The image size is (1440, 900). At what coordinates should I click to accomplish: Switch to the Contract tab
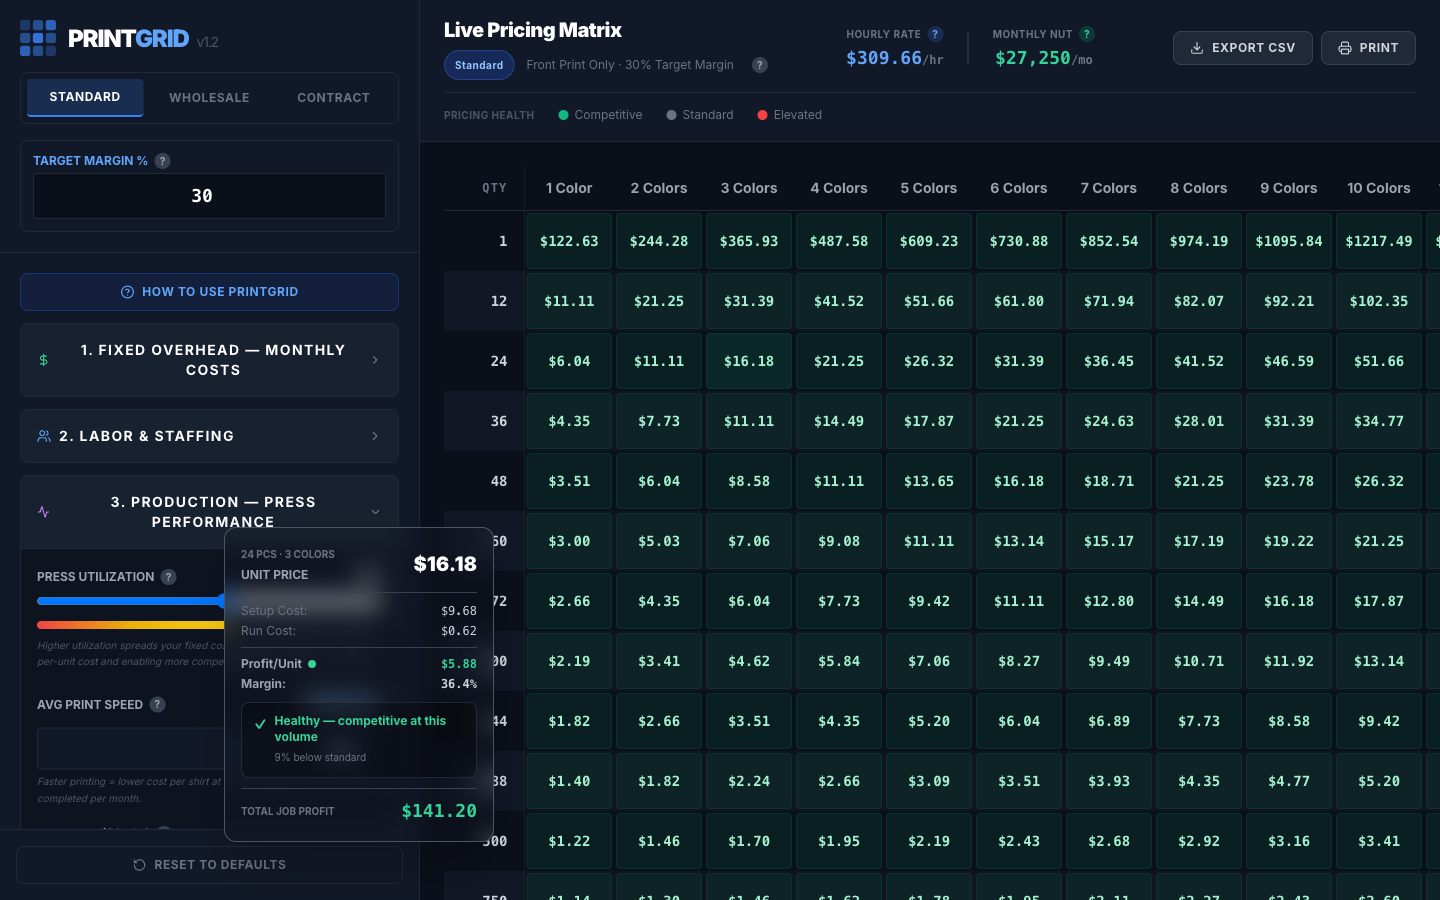(333, 97)
